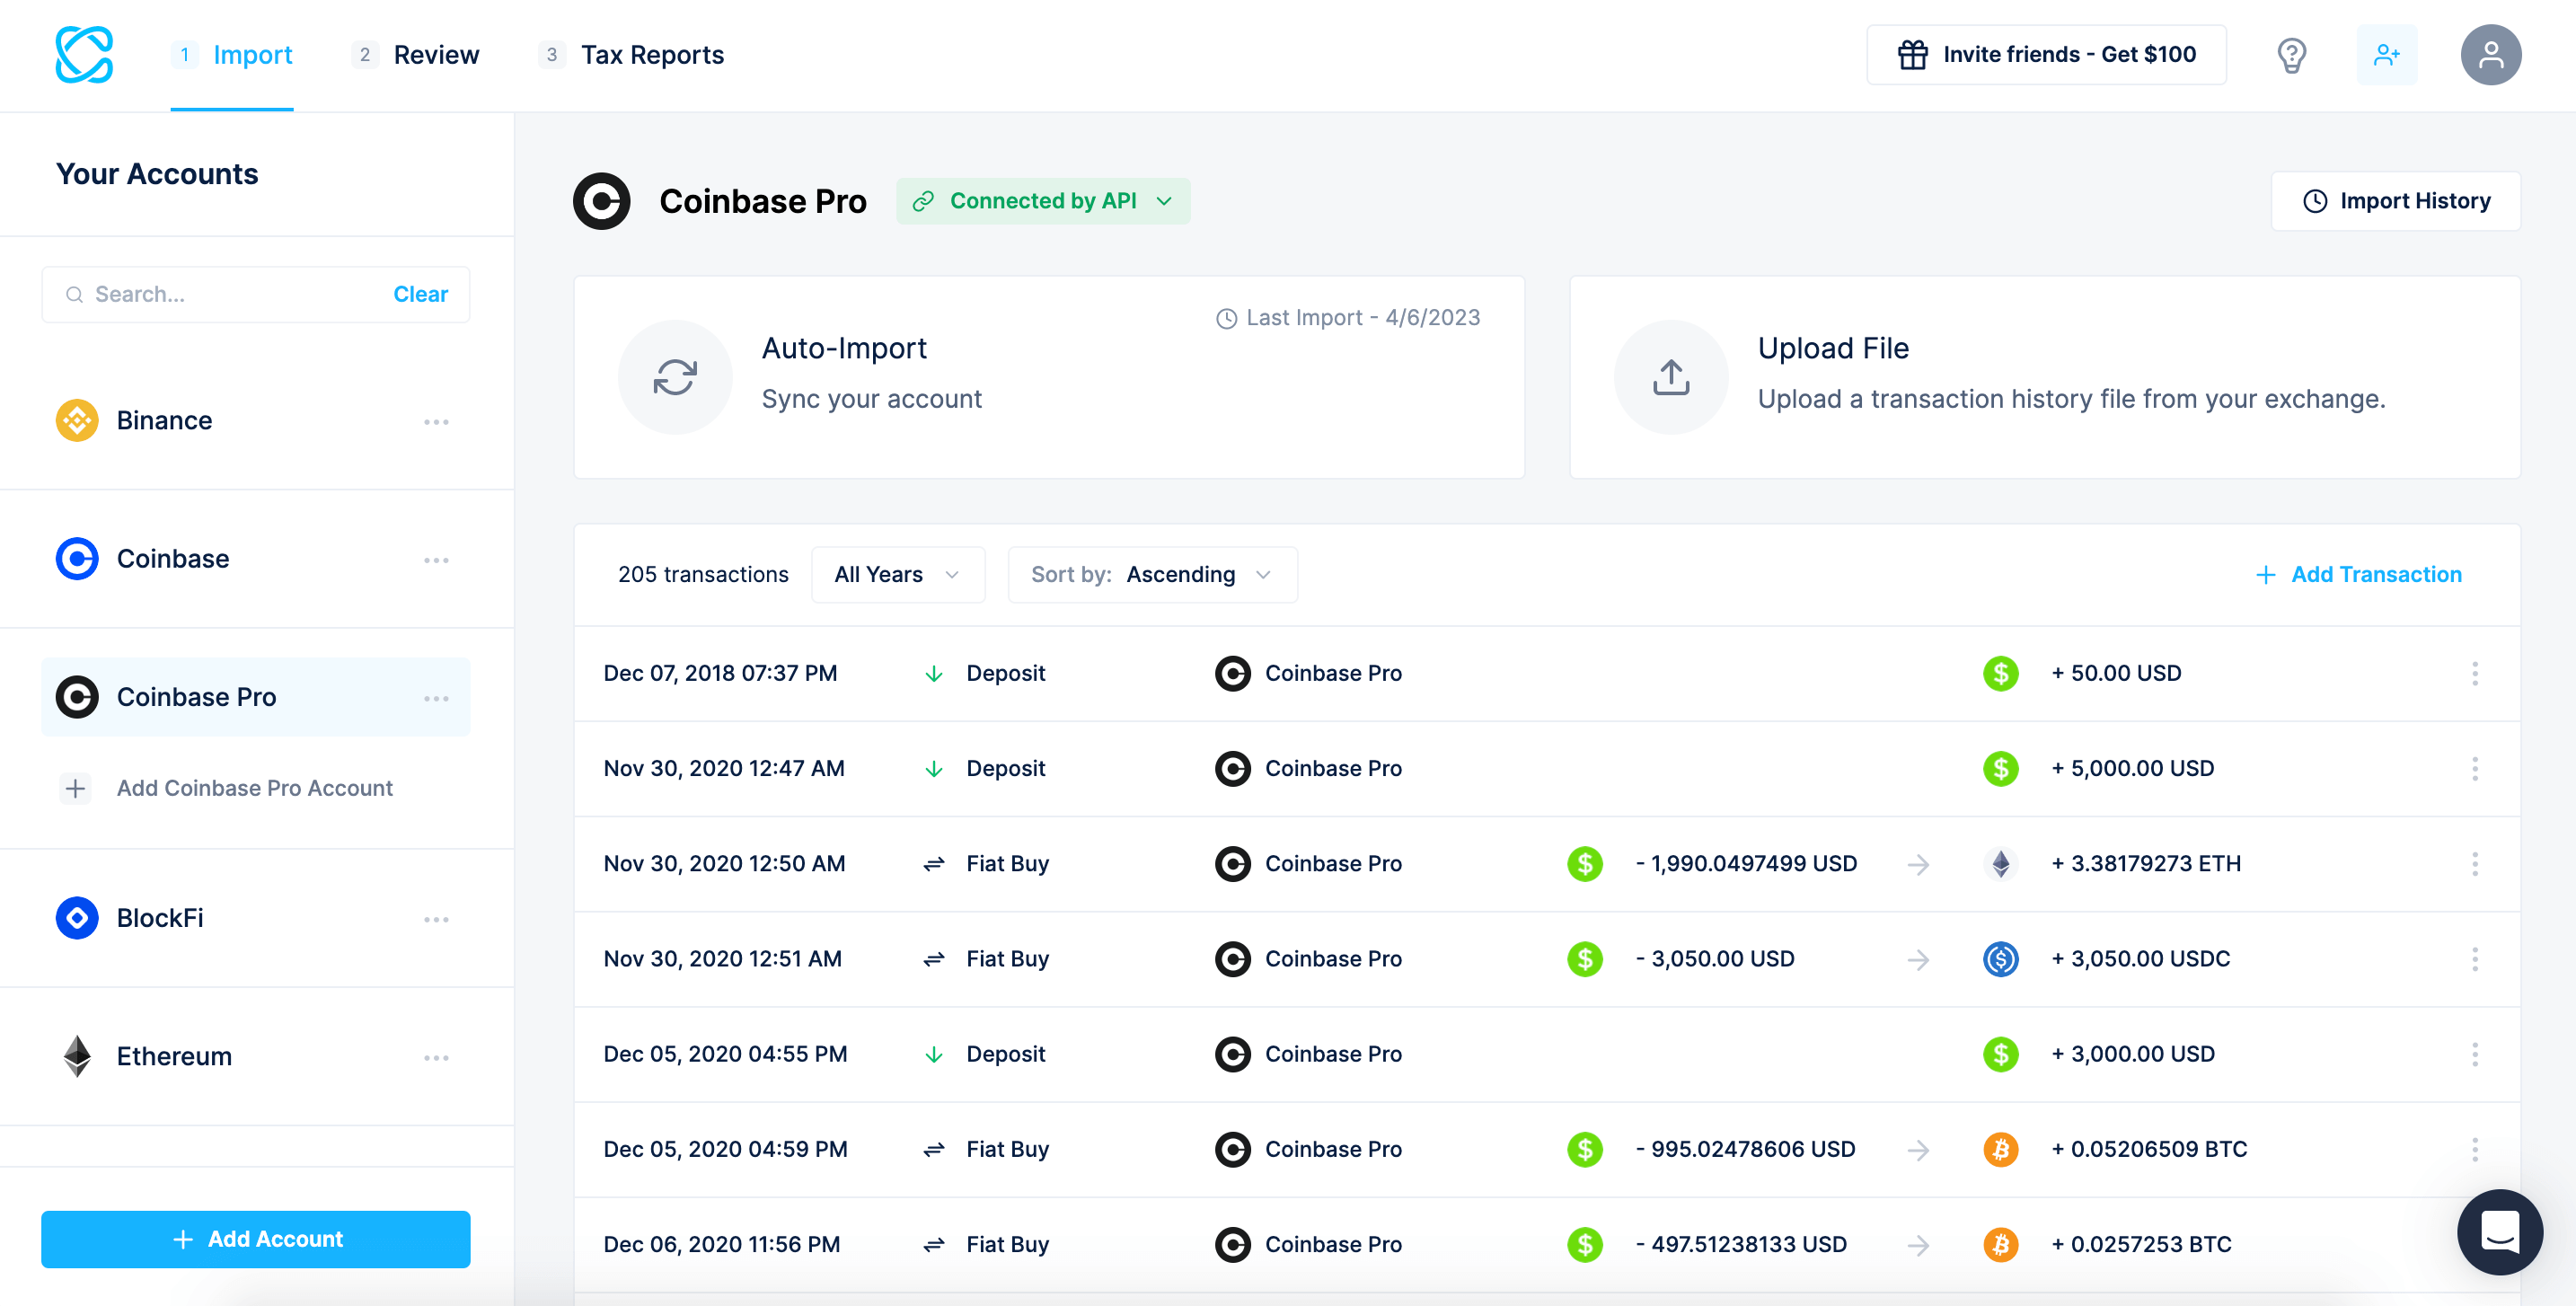Click the Import History button
The height and width of the screenshot is (1306, 2576).
pos(2398,200)
